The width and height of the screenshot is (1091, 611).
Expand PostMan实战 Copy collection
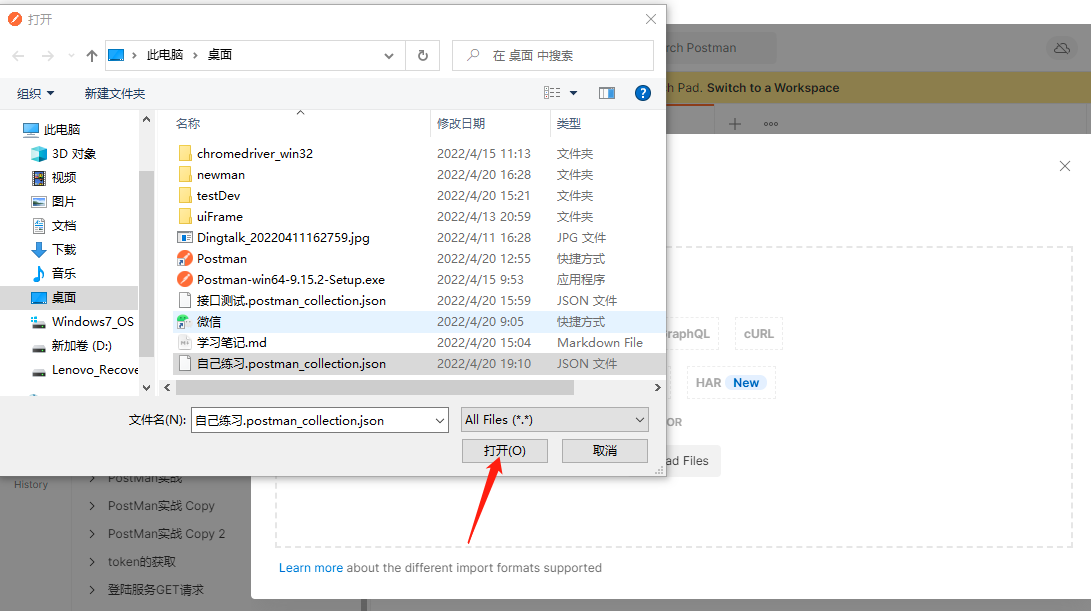coord(92,506)
